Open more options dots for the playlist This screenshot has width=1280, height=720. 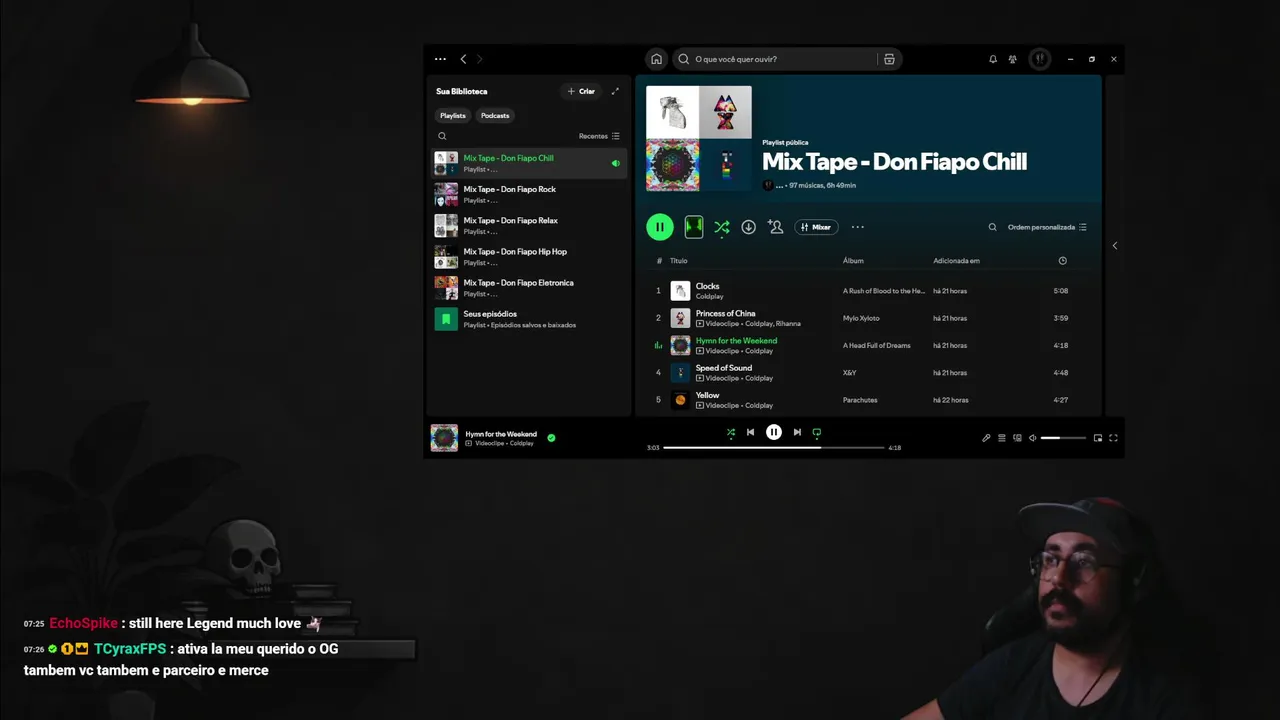click(x=857, y=227)
